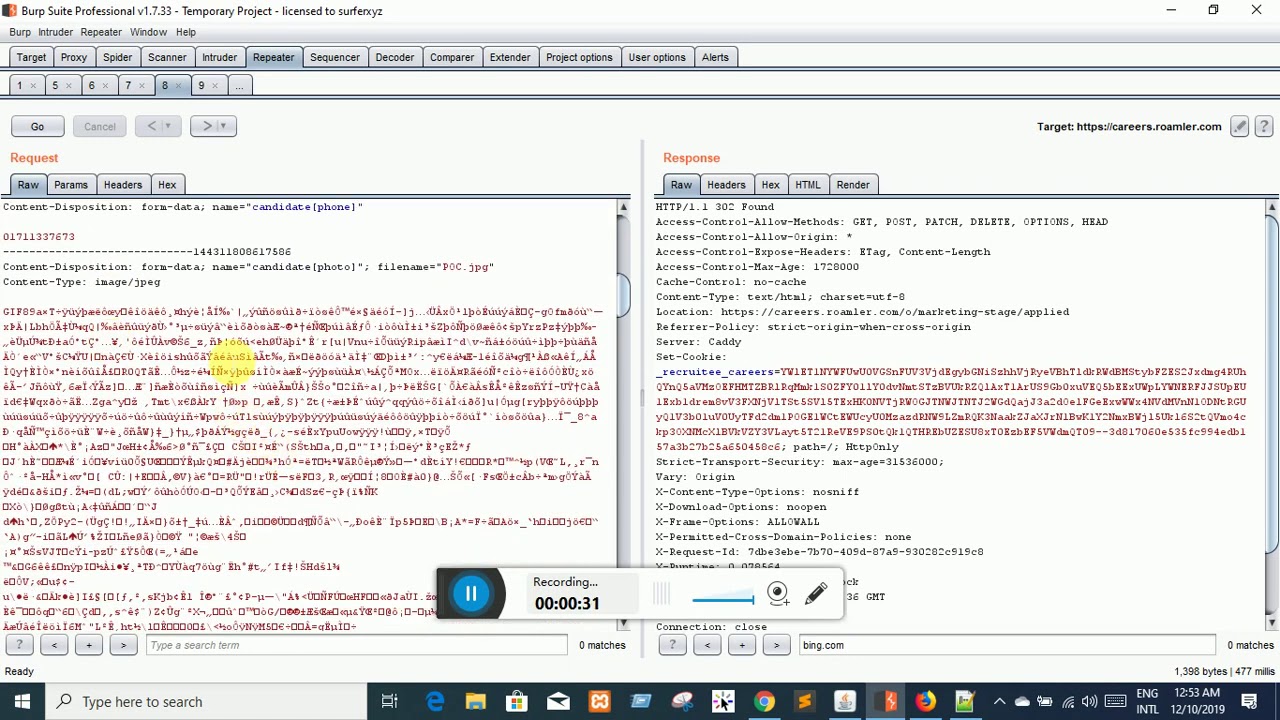The height and width of the screenshot is (720, 1280).
Task: Open Microsoft Edge from taskbar
Action: 435,702
